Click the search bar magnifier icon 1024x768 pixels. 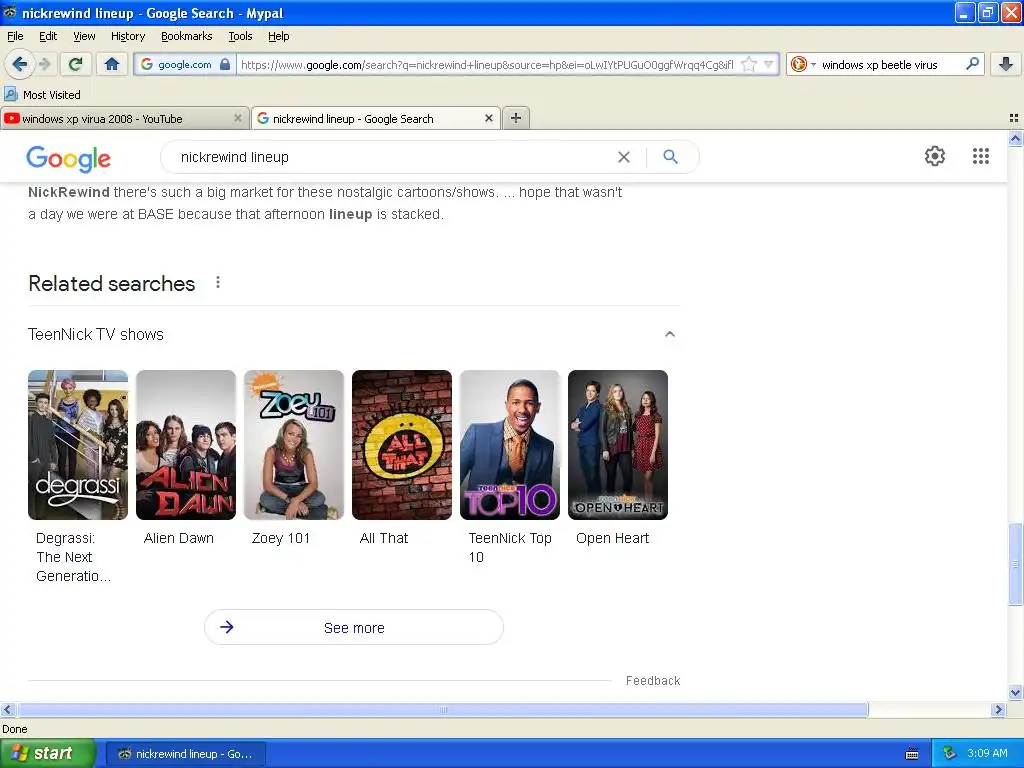pos(972,64)
